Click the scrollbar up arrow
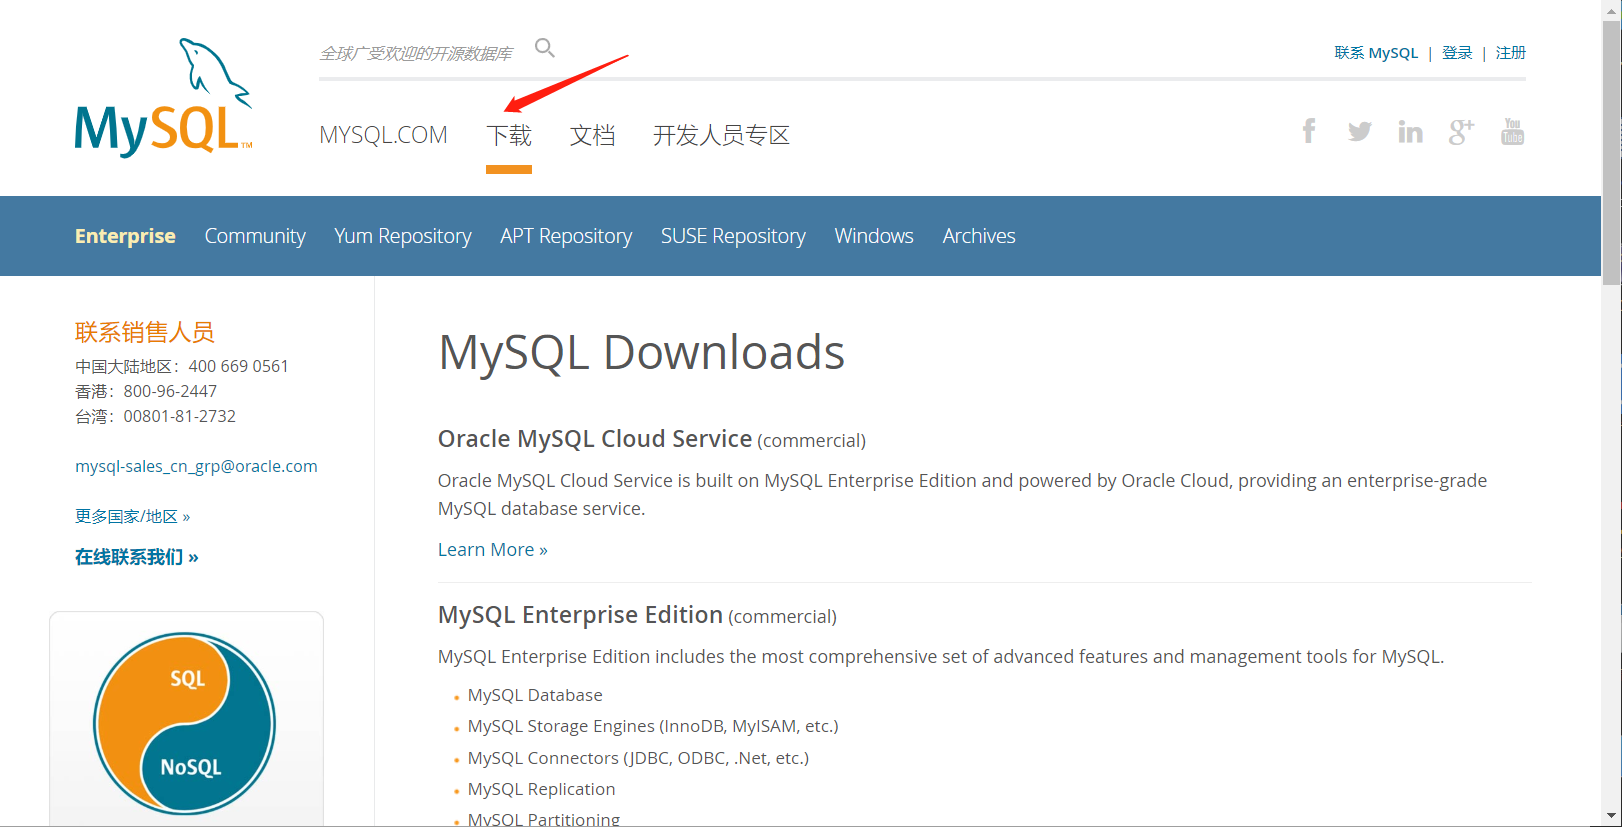Viewport: 1622px width, 827px height. 1611,9
